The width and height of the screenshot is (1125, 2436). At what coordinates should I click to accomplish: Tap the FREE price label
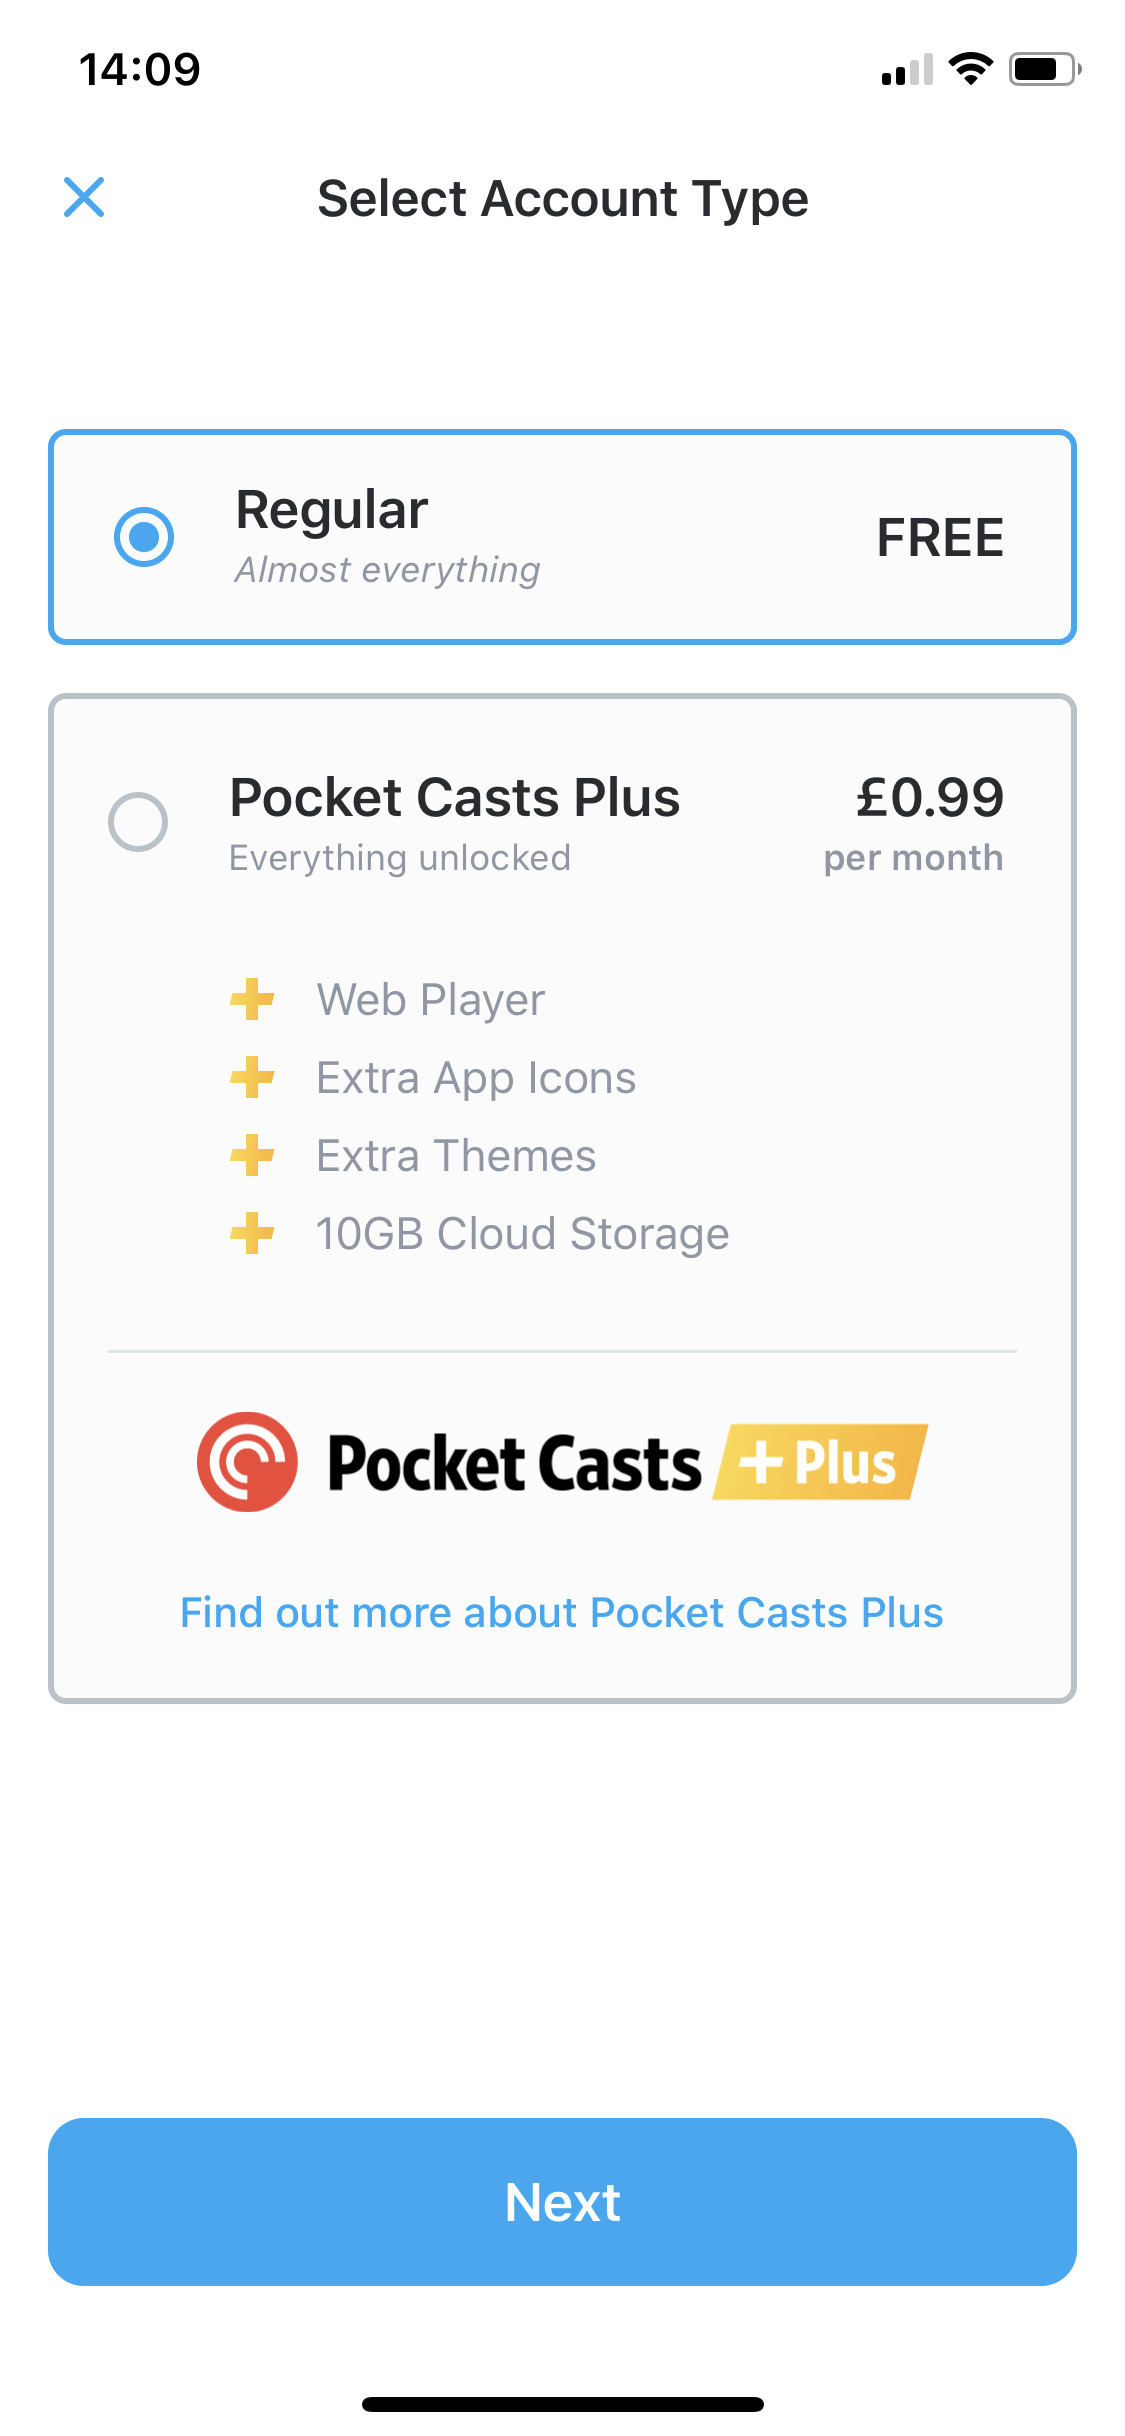[940, 538]
